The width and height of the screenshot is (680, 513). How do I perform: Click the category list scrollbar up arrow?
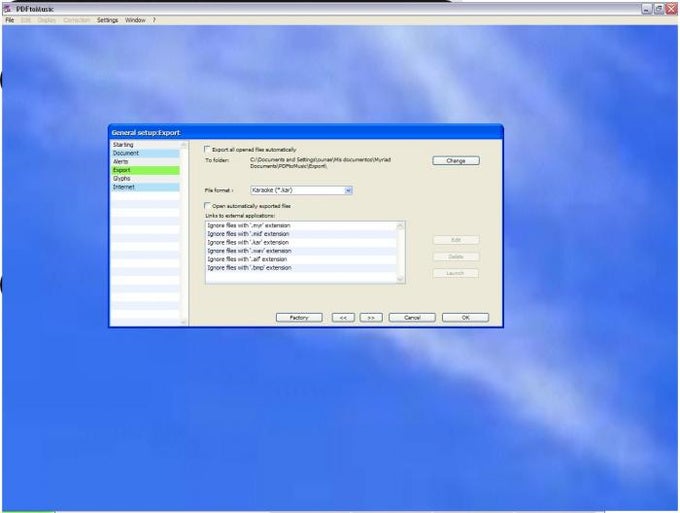coord(183,144)
